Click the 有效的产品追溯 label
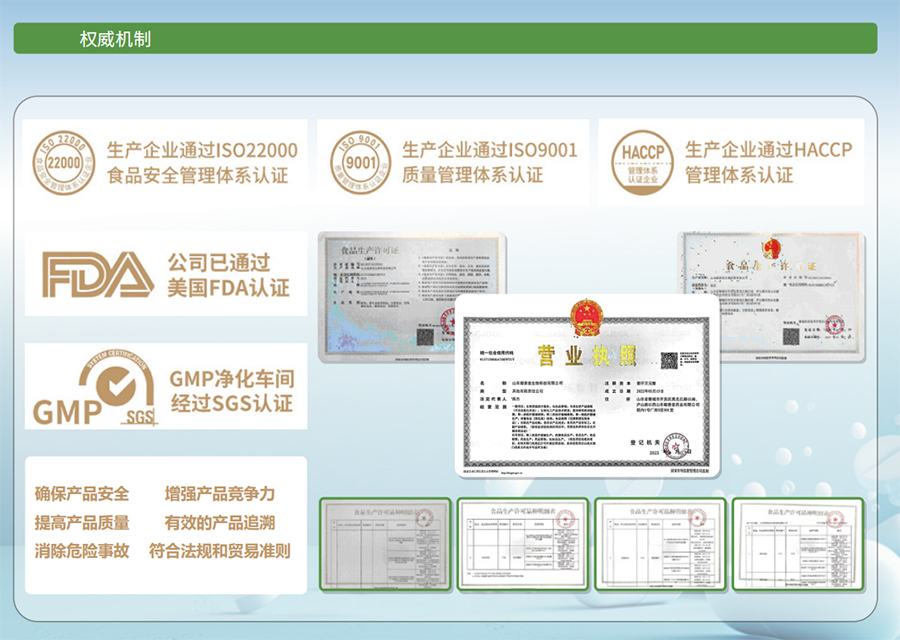 pos(220,522)
